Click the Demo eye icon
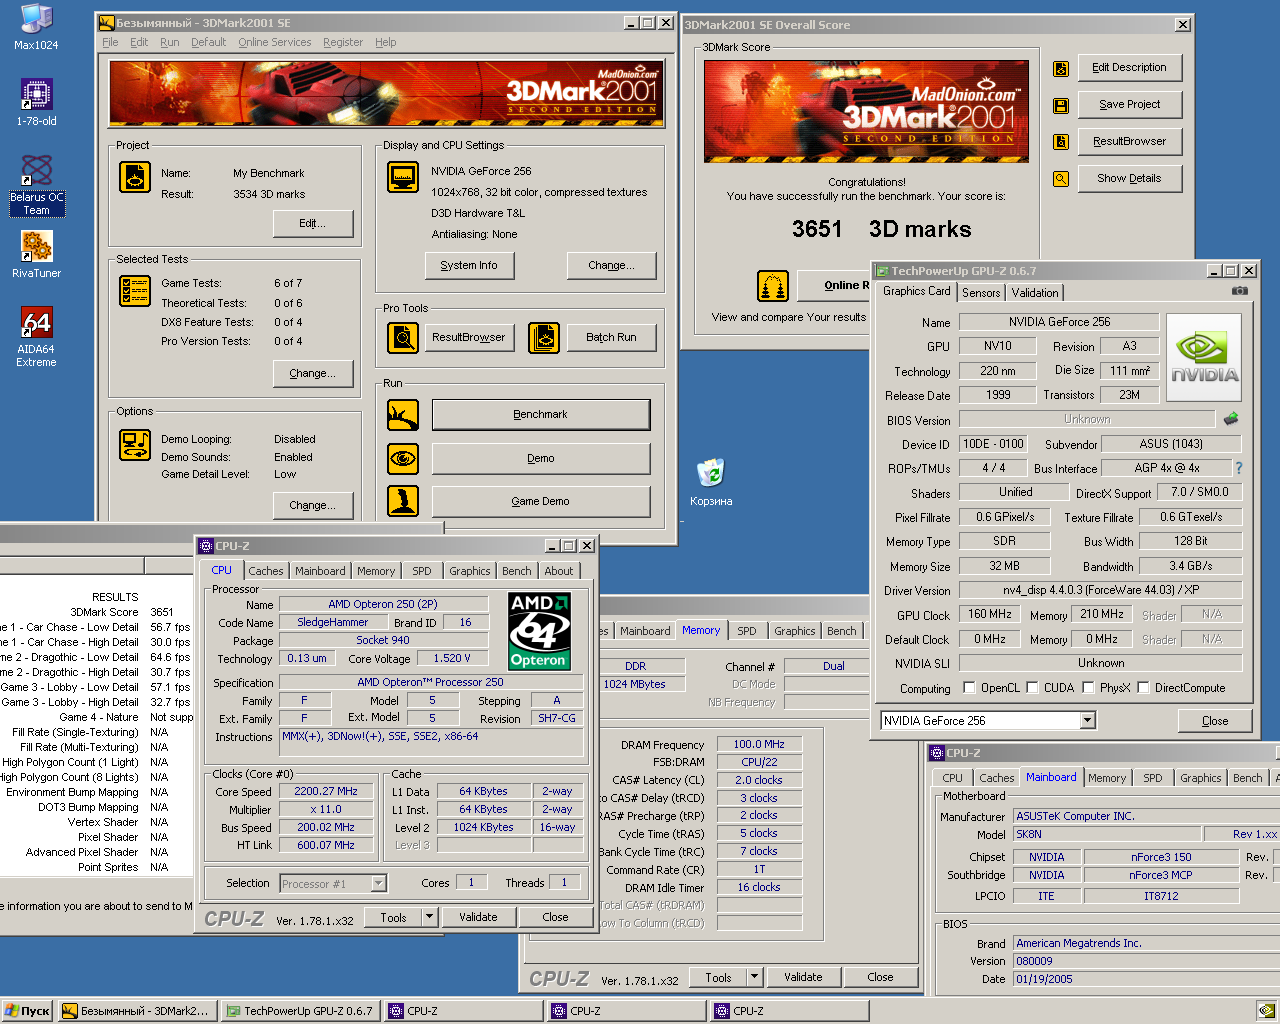 pos(403,459)
